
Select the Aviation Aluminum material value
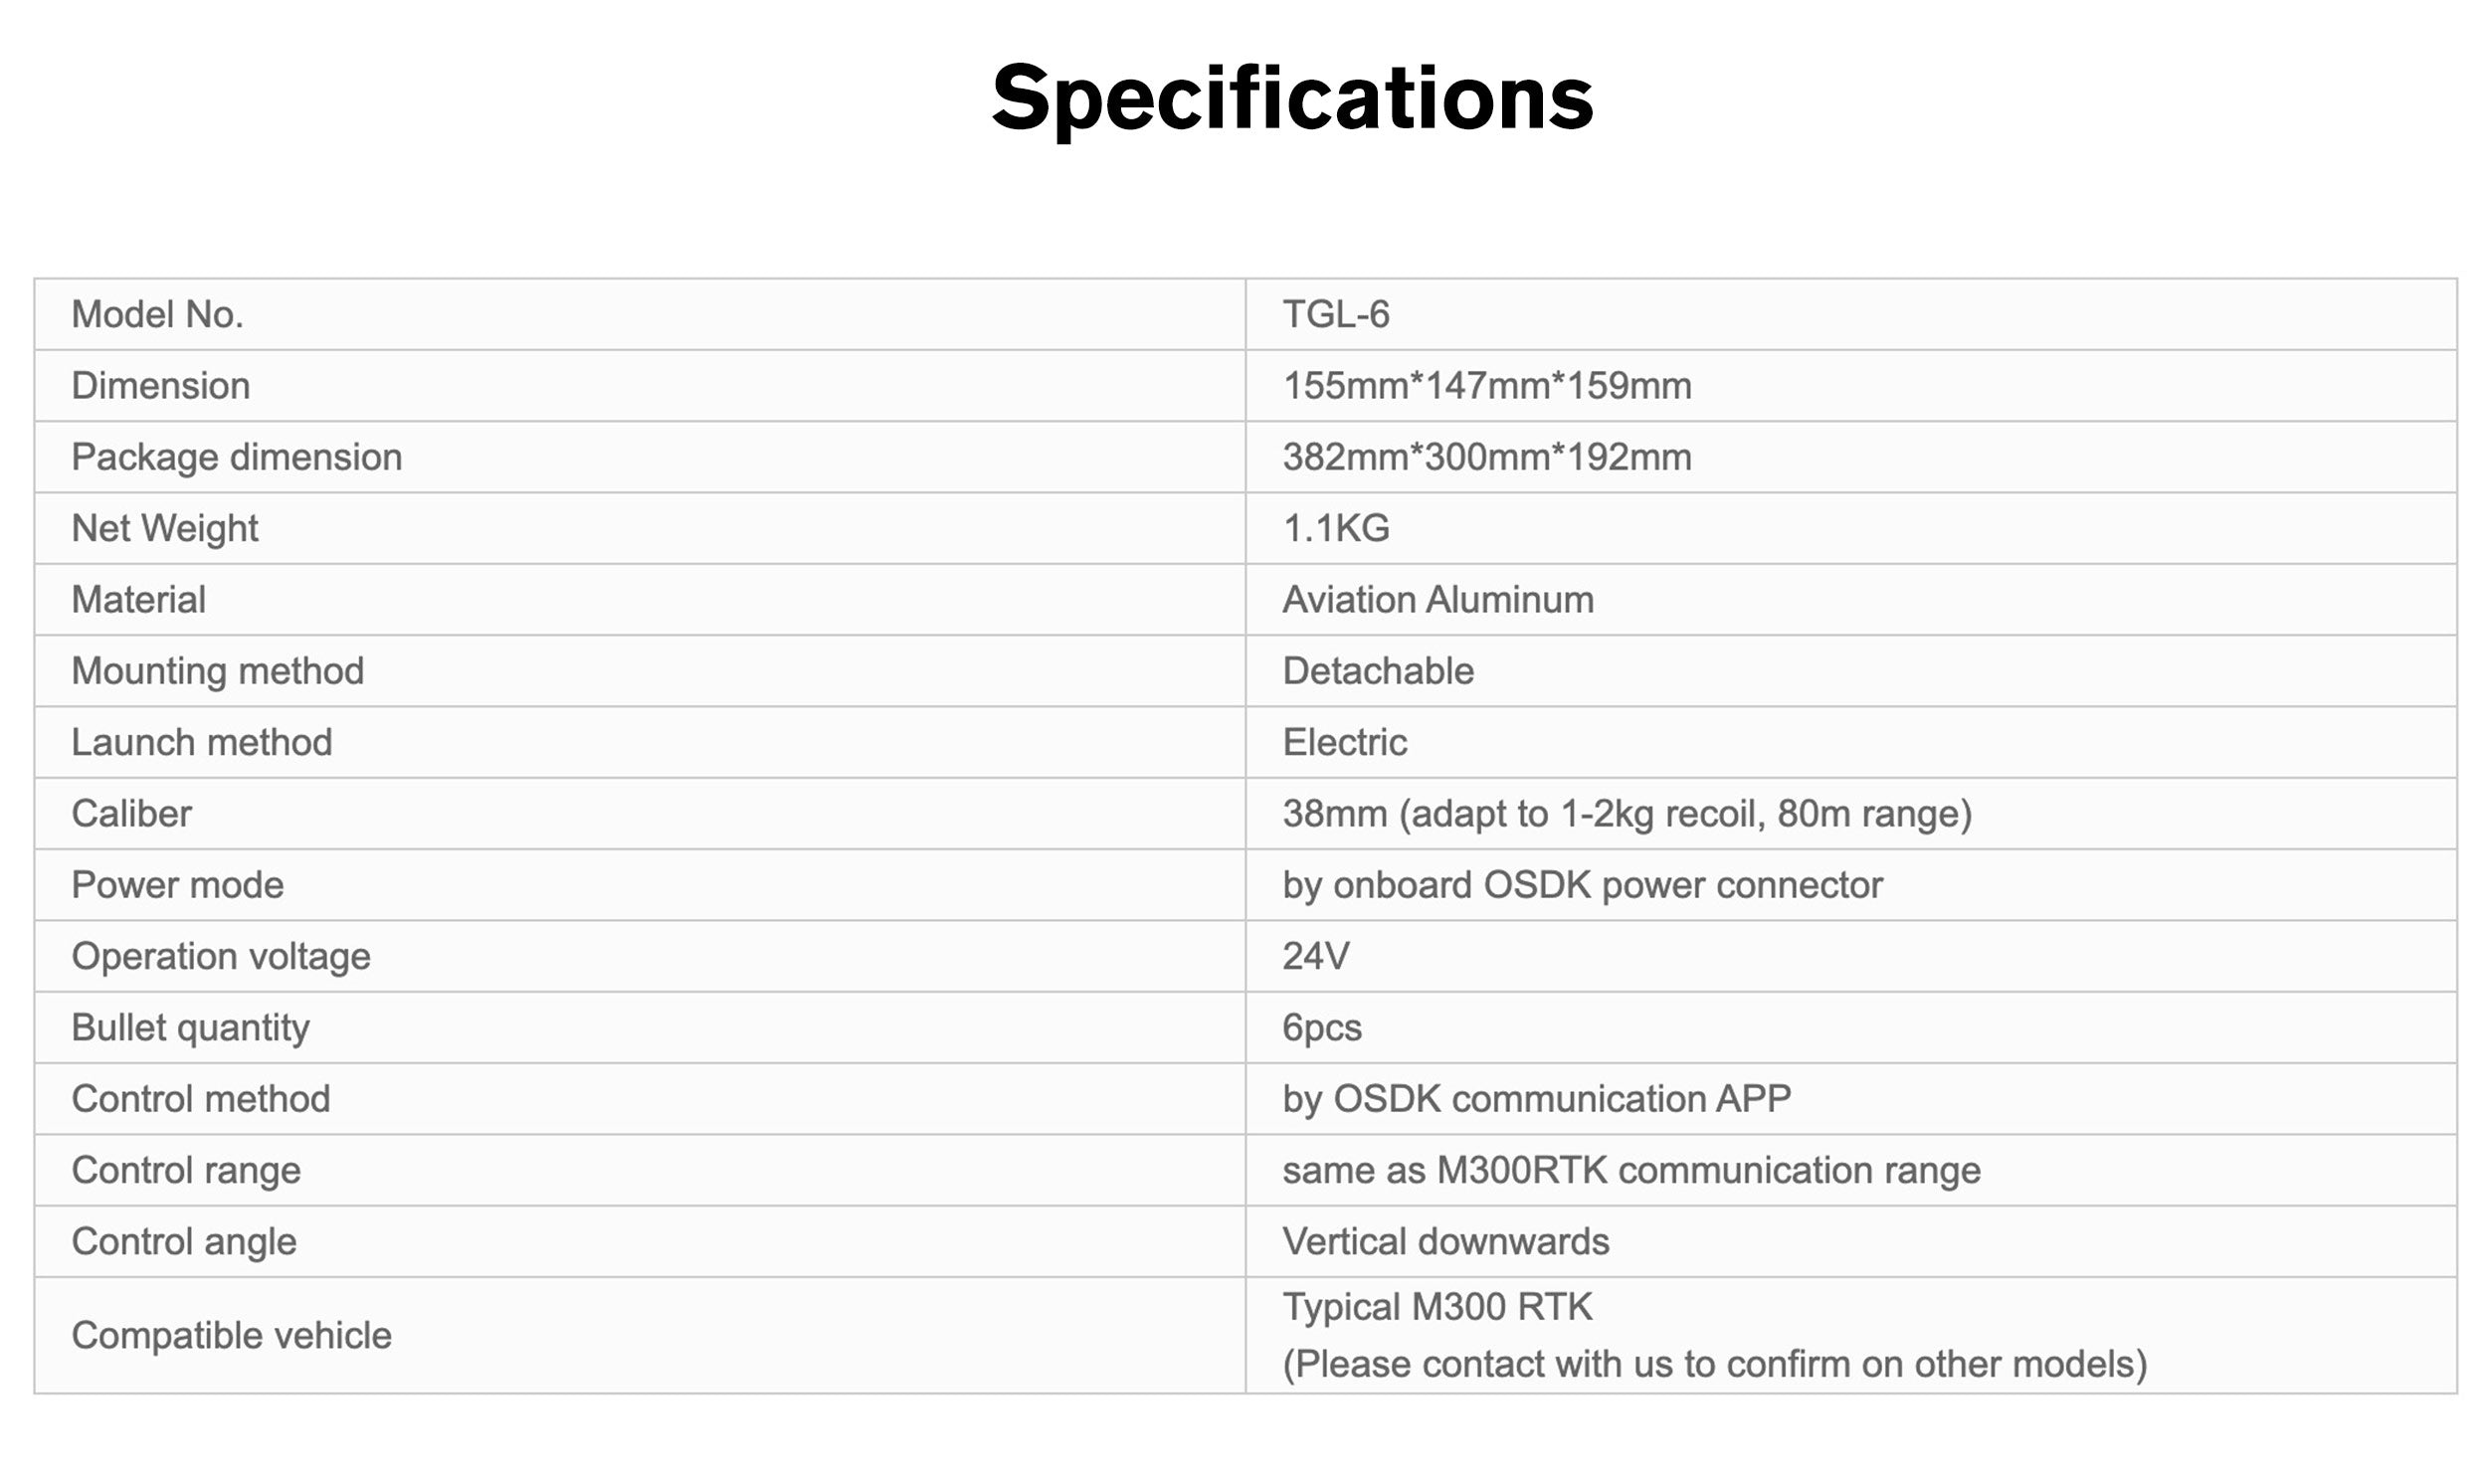pos(1437,600)
